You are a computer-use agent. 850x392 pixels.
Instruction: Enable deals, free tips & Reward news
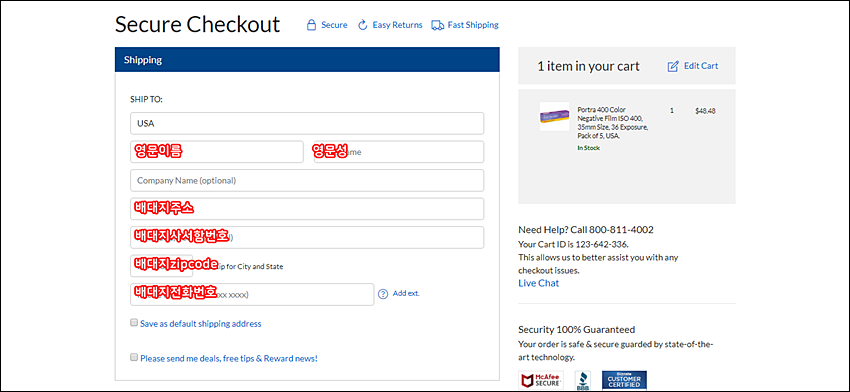tap(134, 357)
